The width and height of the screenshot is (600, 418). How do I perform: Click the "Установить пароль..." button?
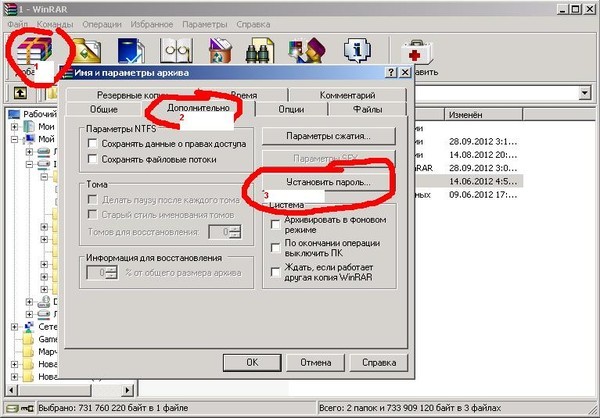[327, 183]
